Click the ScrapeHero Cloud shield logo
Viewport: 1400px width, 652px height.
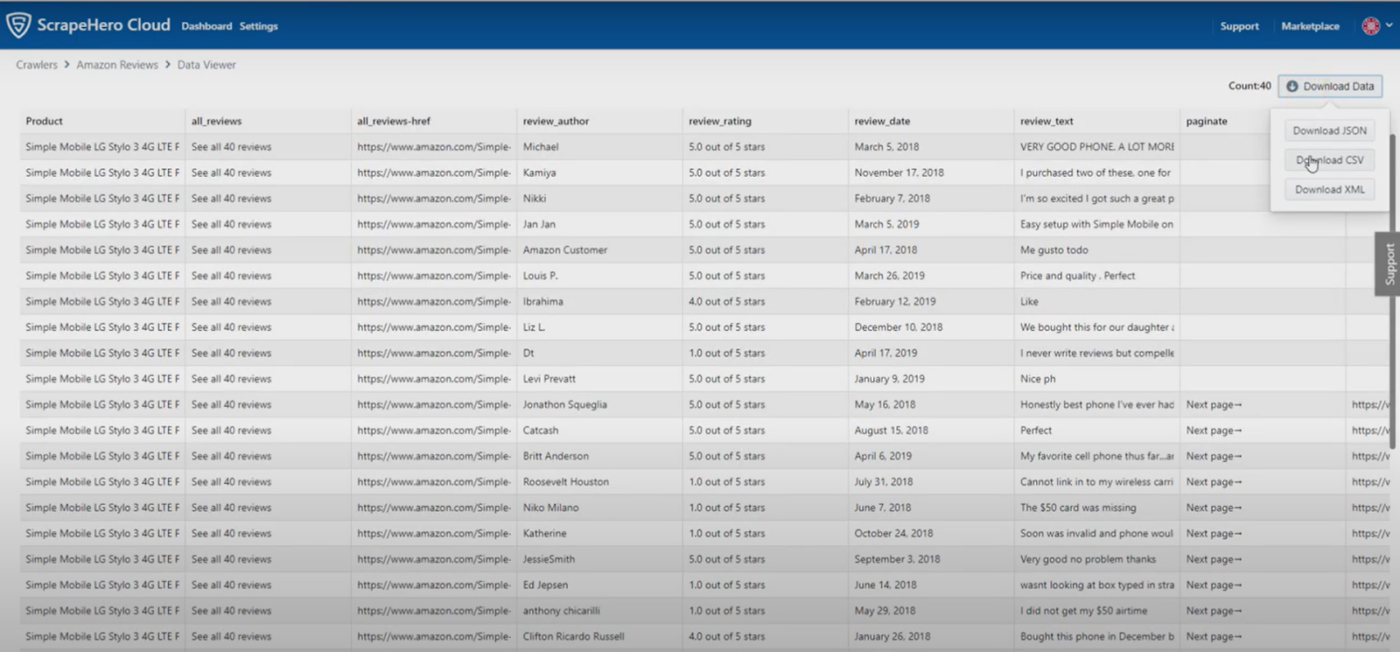click(20, 25)
